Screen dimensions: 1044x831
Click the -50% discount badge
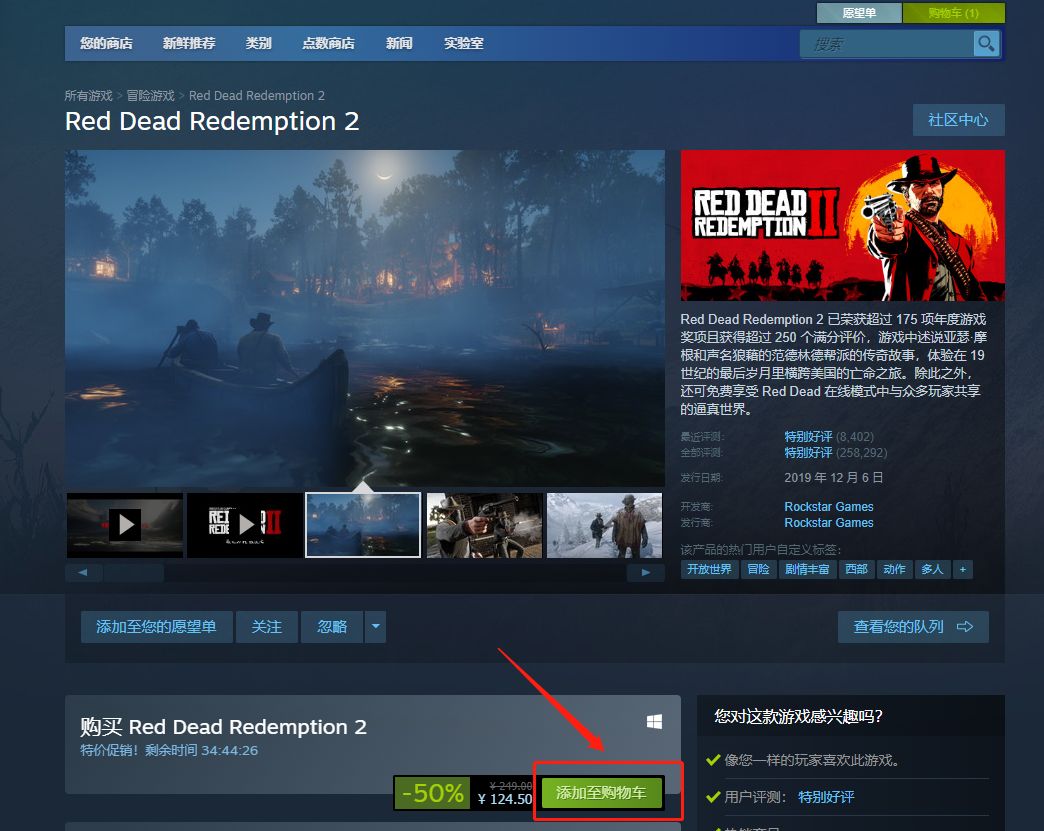tap(433, 793)
